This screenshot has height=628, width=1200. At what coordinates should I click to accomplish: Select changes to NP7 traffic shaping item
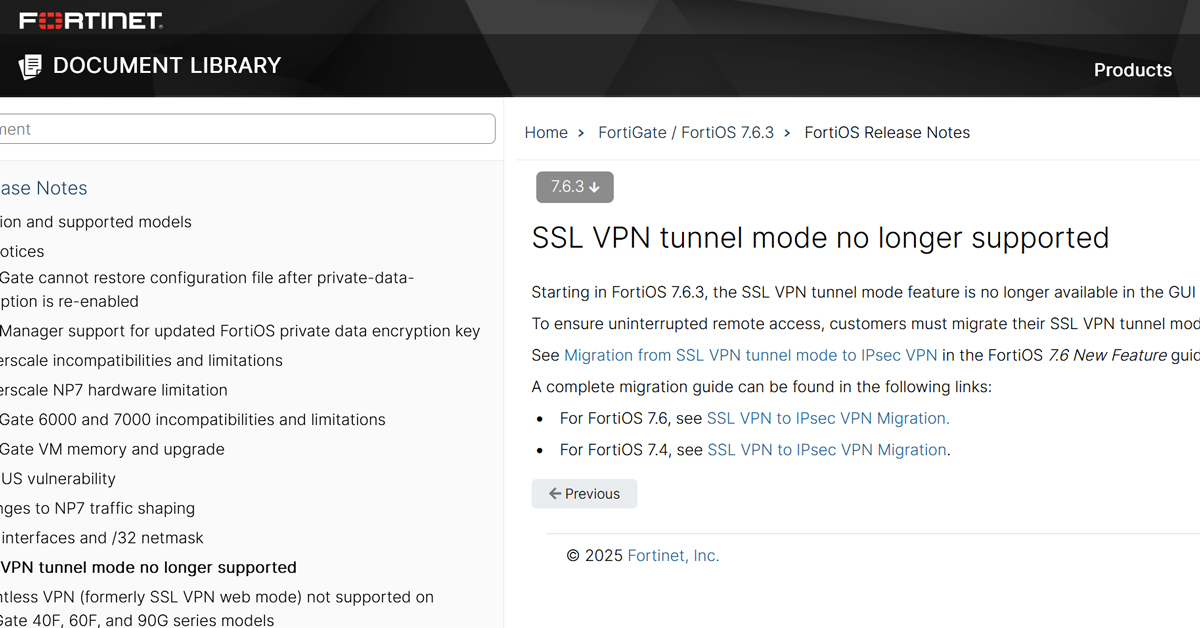point(98,509)
